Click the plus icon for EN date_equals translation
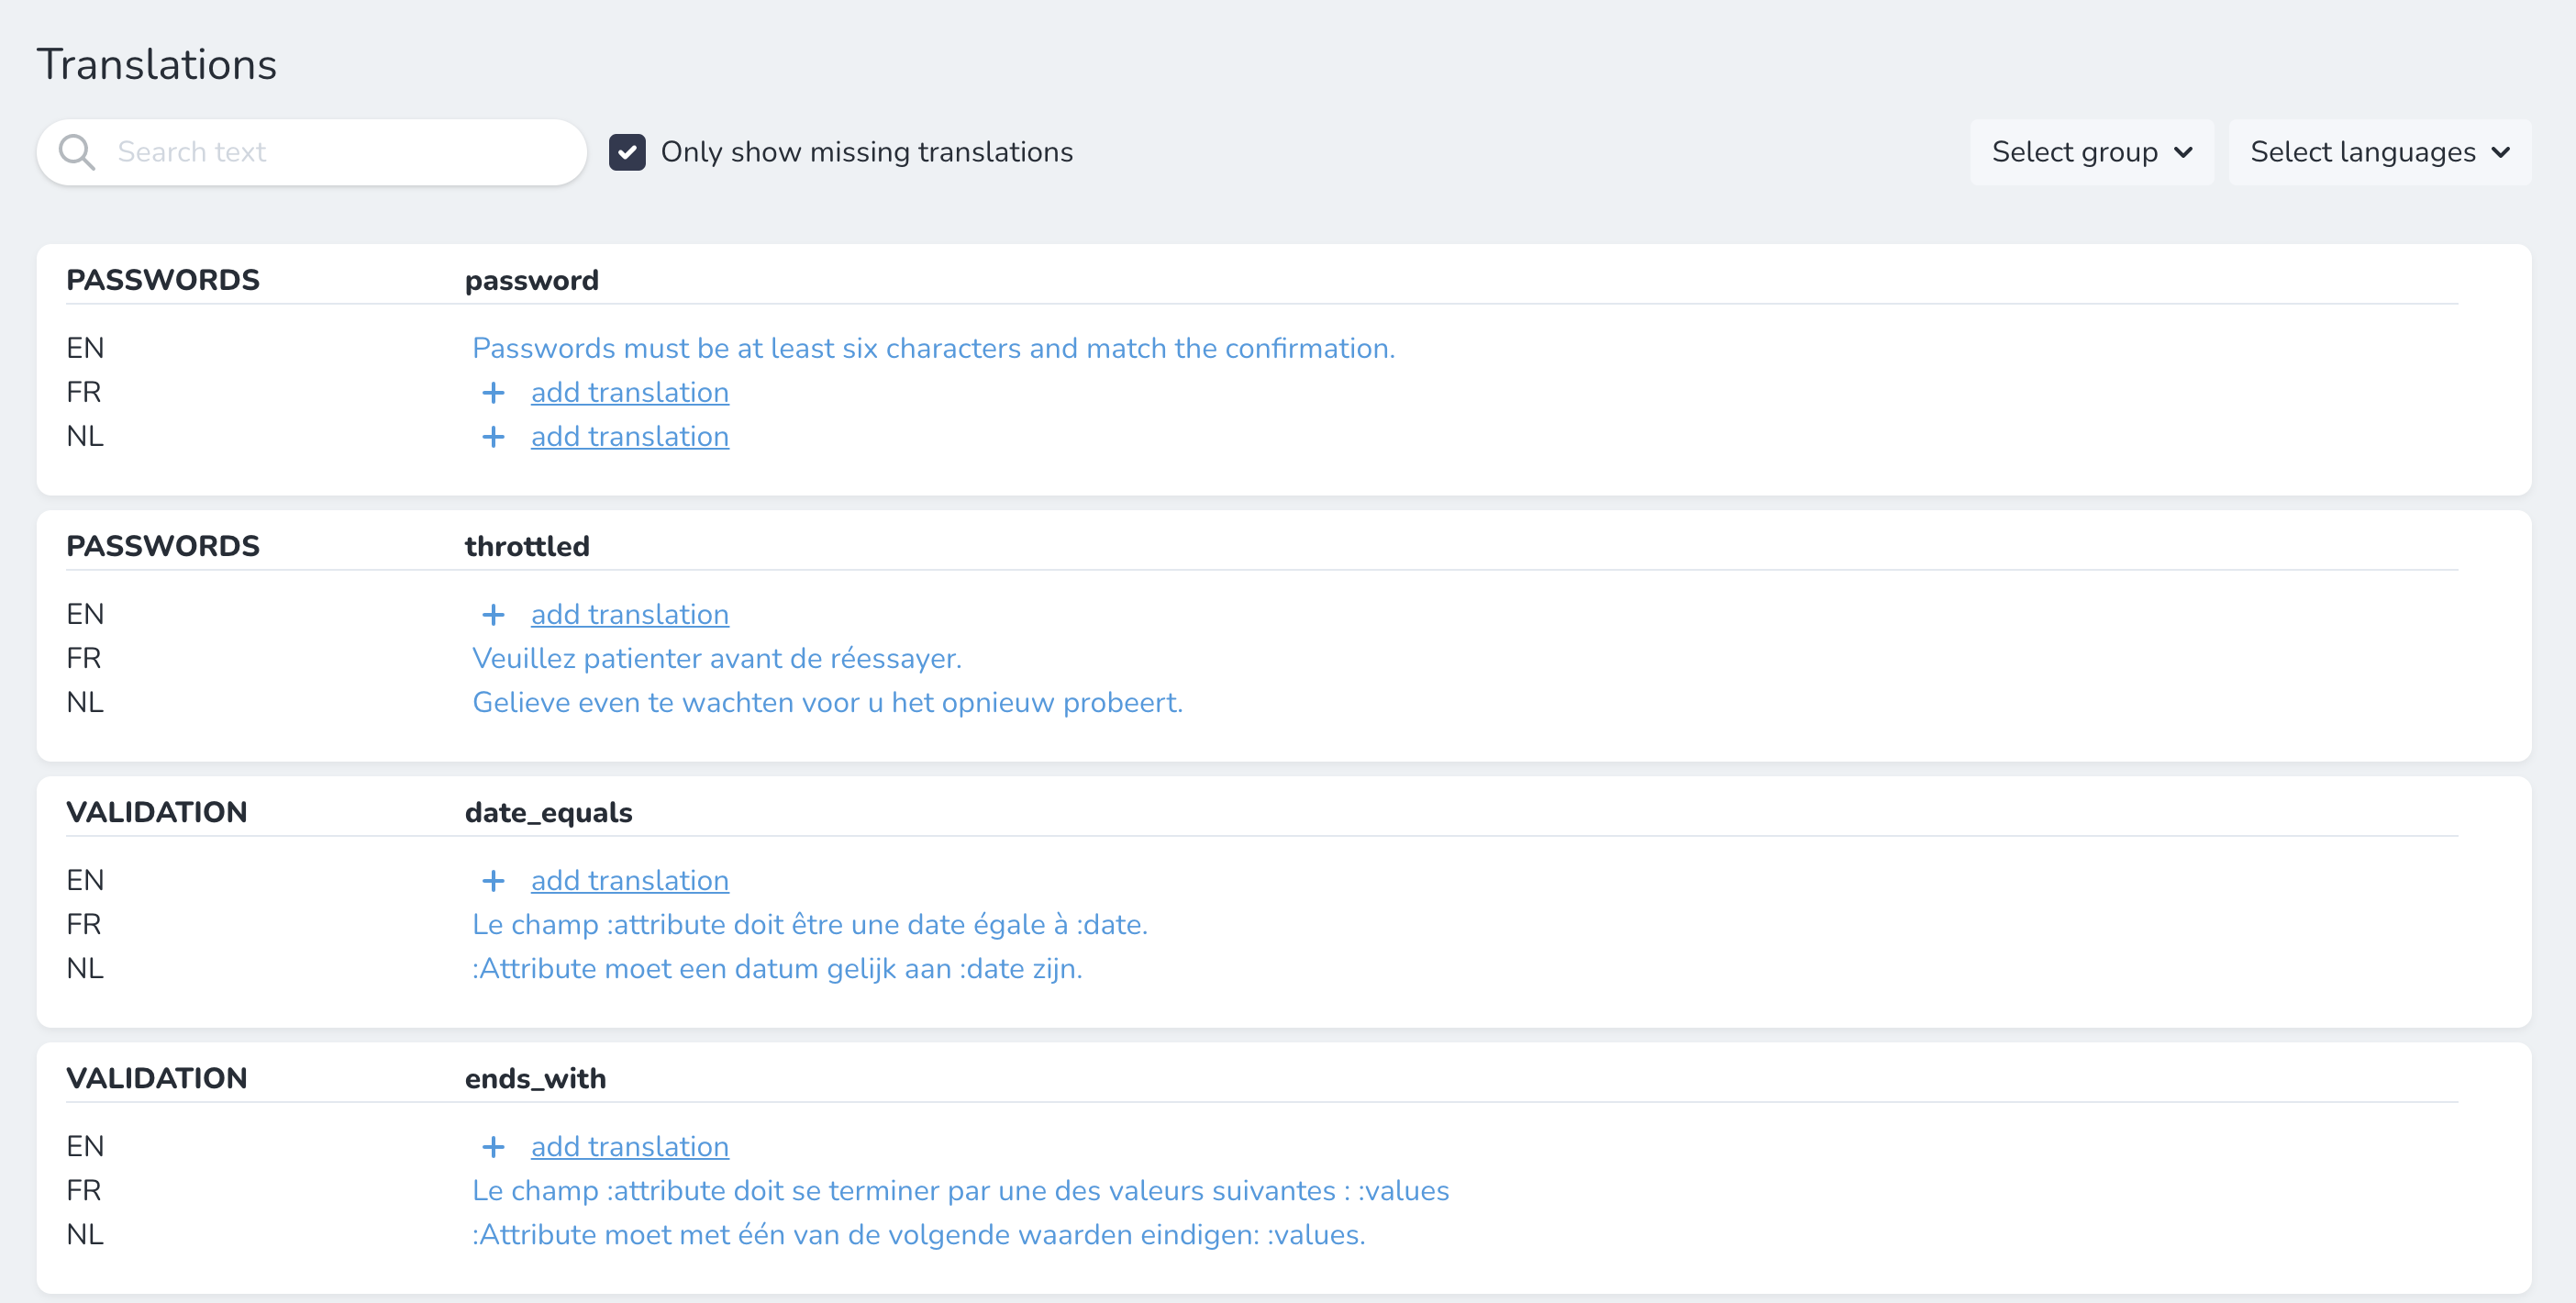Viewport: 2576px width, 1303px height. (494, 881)
